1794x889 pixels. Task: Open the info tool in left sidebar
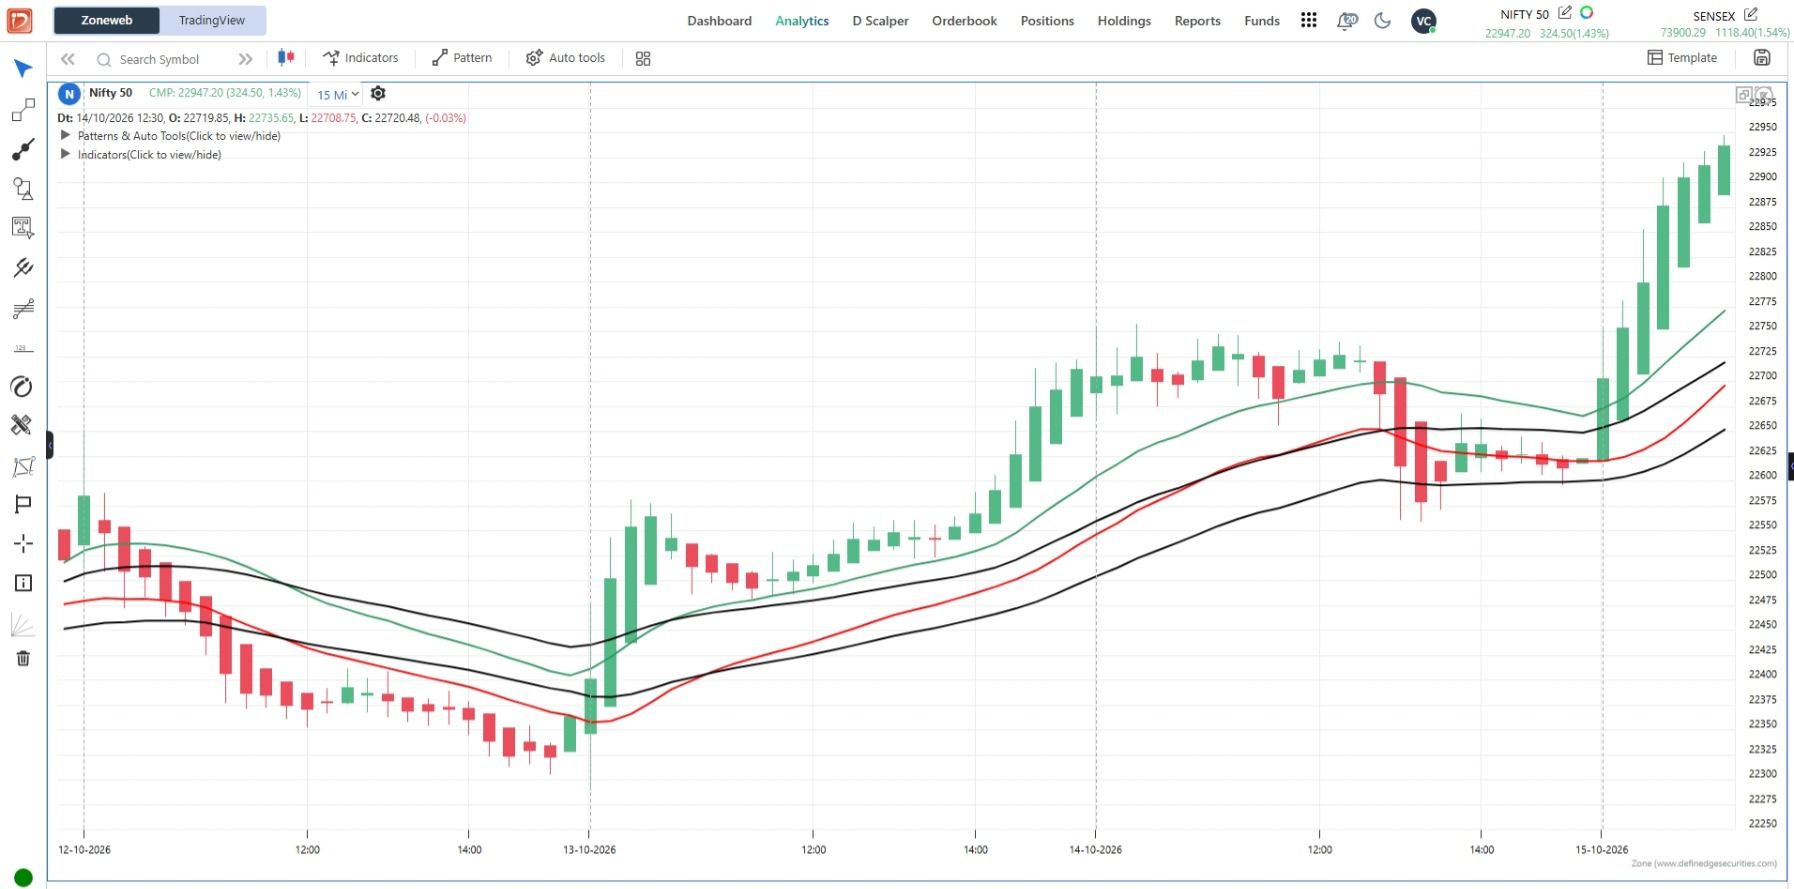(23, 583)
